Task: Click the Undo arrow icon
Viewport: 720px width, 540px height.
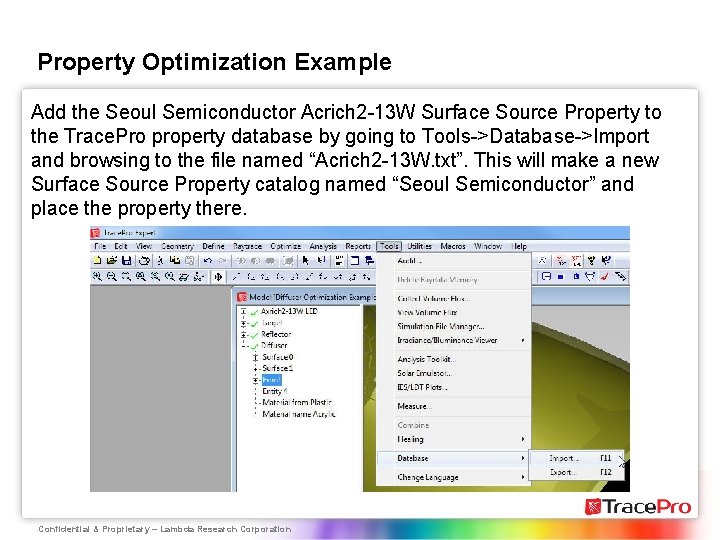Action: coord(208,261)
